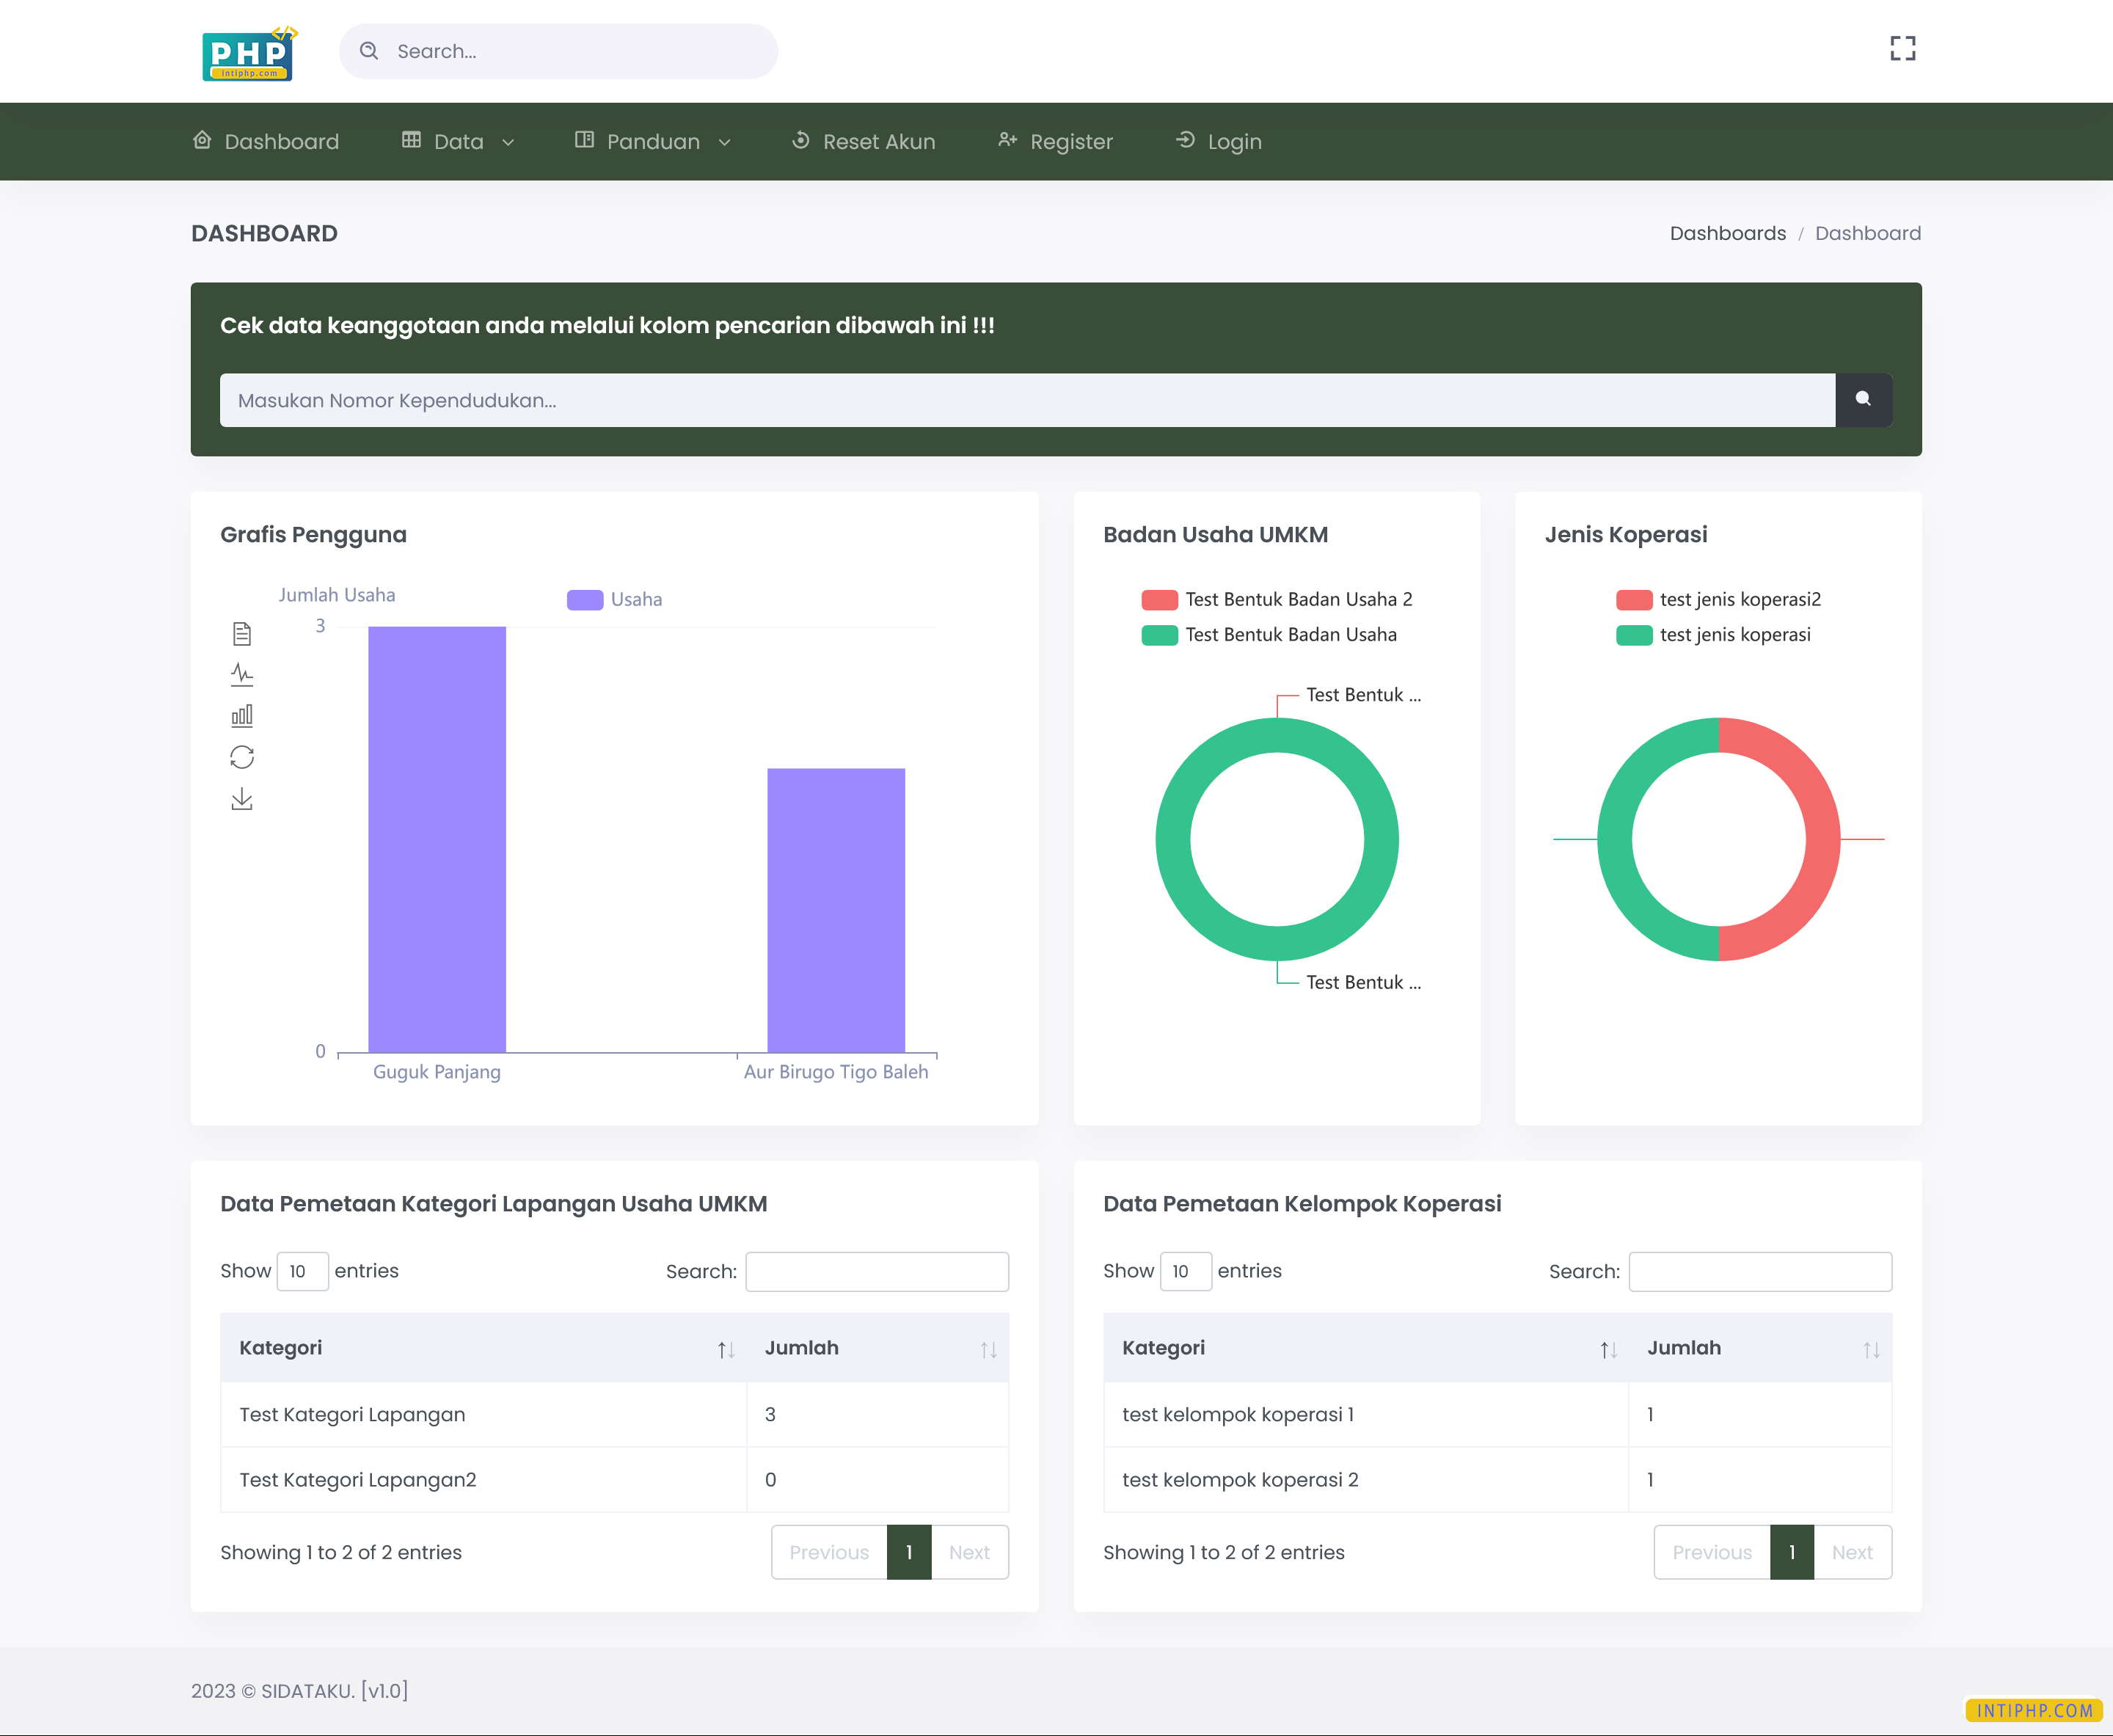Click the Masukan Nomor Kependudukan input field

[1026, 400]
